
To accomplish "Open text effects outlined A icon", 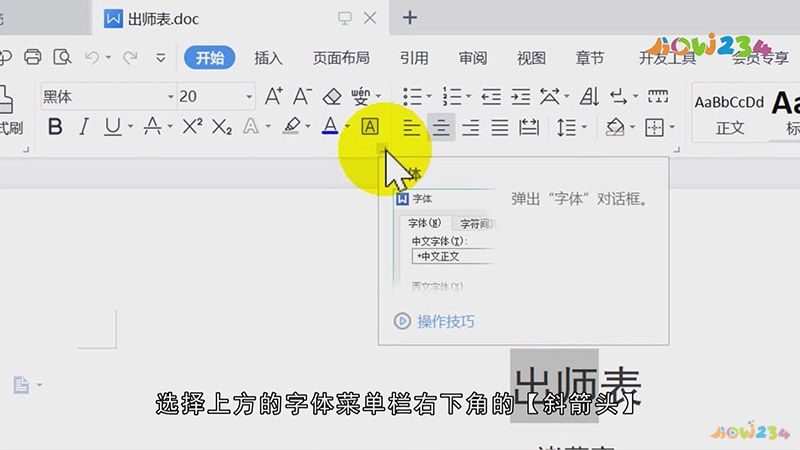I will tap(251, 127).
